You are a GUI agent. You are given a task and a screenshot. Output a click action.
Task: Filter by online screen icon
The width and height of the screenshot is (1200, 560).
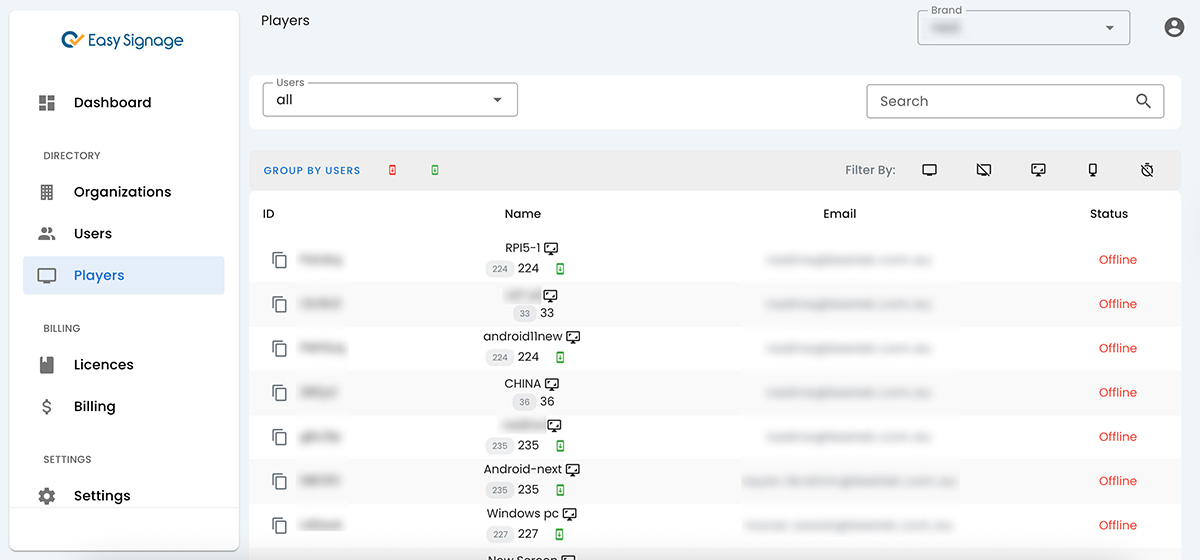930,170
